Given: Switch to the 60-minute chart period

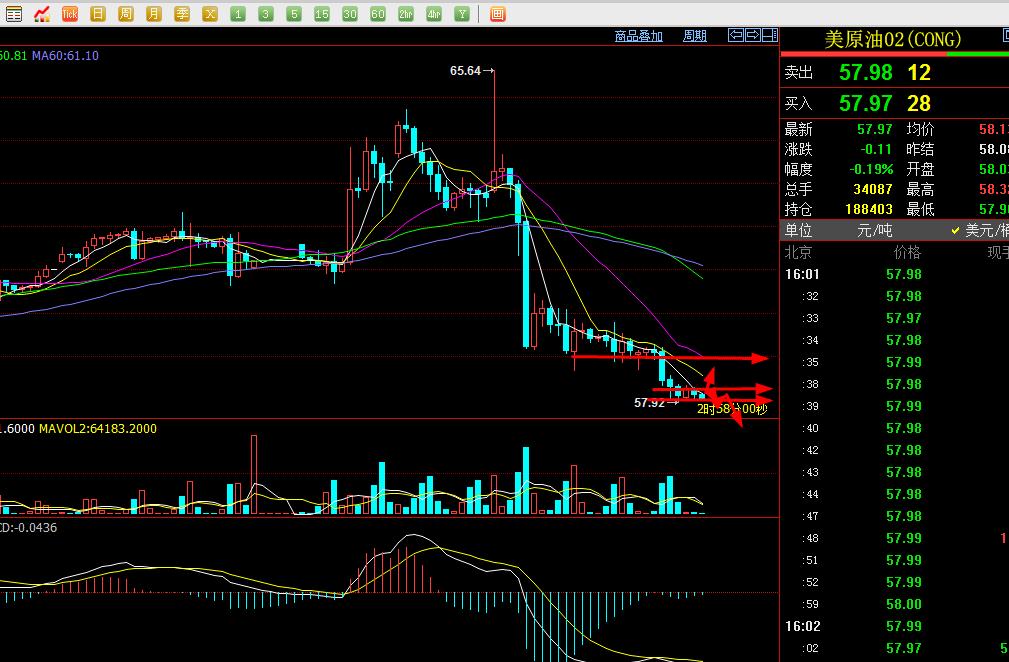Looking at the screenshot, I should [378, 14].
